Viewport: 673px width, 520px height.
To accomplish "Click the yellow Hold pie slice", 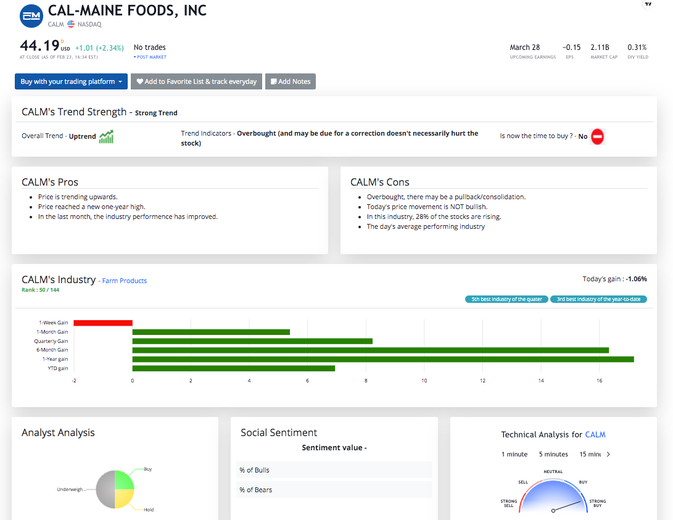I will 124,499.
